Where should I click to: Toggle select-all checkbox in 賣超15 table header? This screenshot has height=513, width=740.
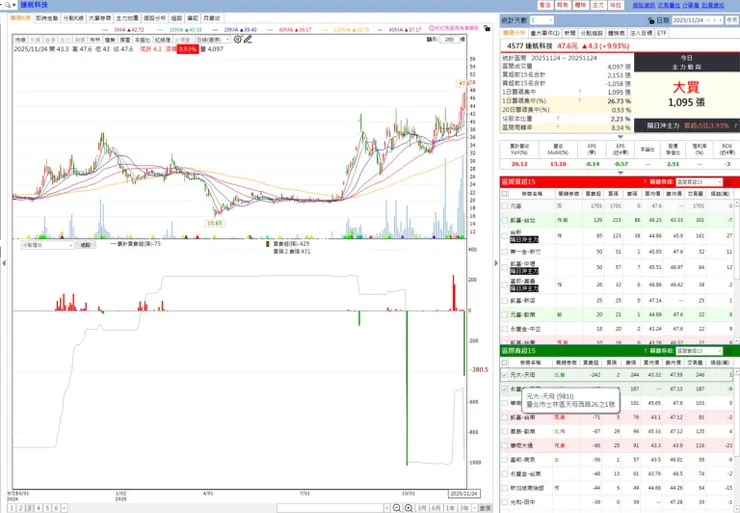click(x=505, y=362)
